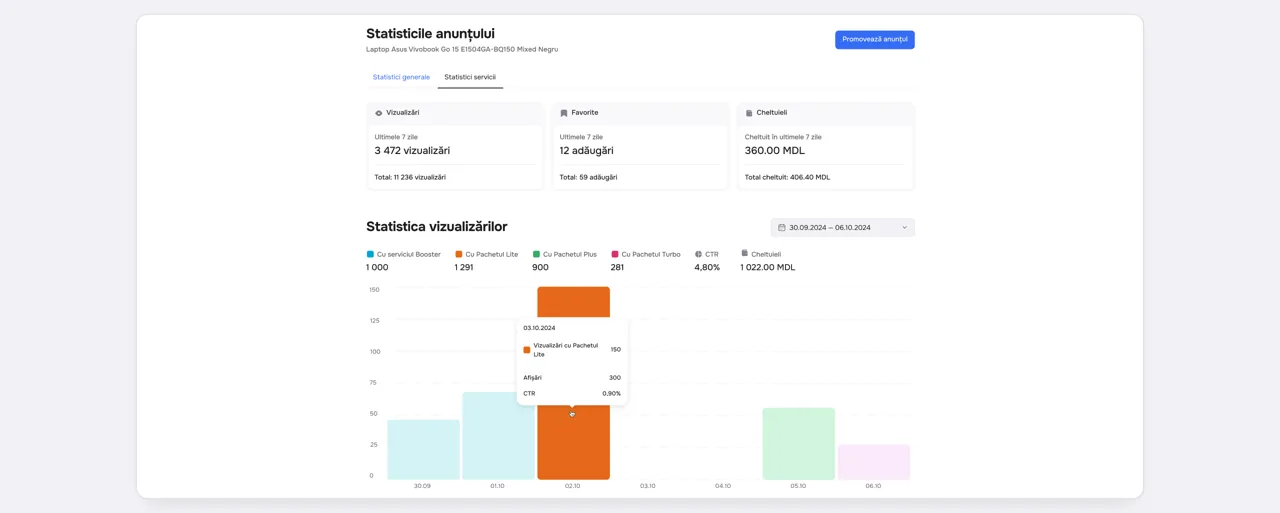Viewport: 1280px width, 513px height.
Task: Click the orange swatch inside the chart tooltip
Action: coord(527,350)
